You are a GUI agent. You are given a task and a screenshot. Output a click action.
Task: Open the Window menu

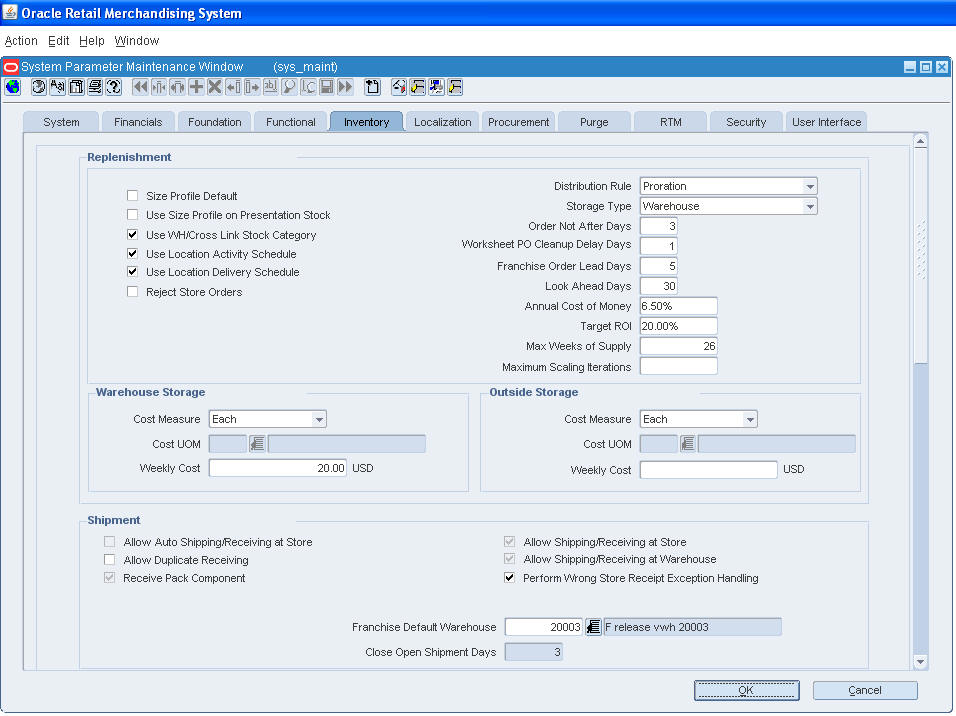137,41
